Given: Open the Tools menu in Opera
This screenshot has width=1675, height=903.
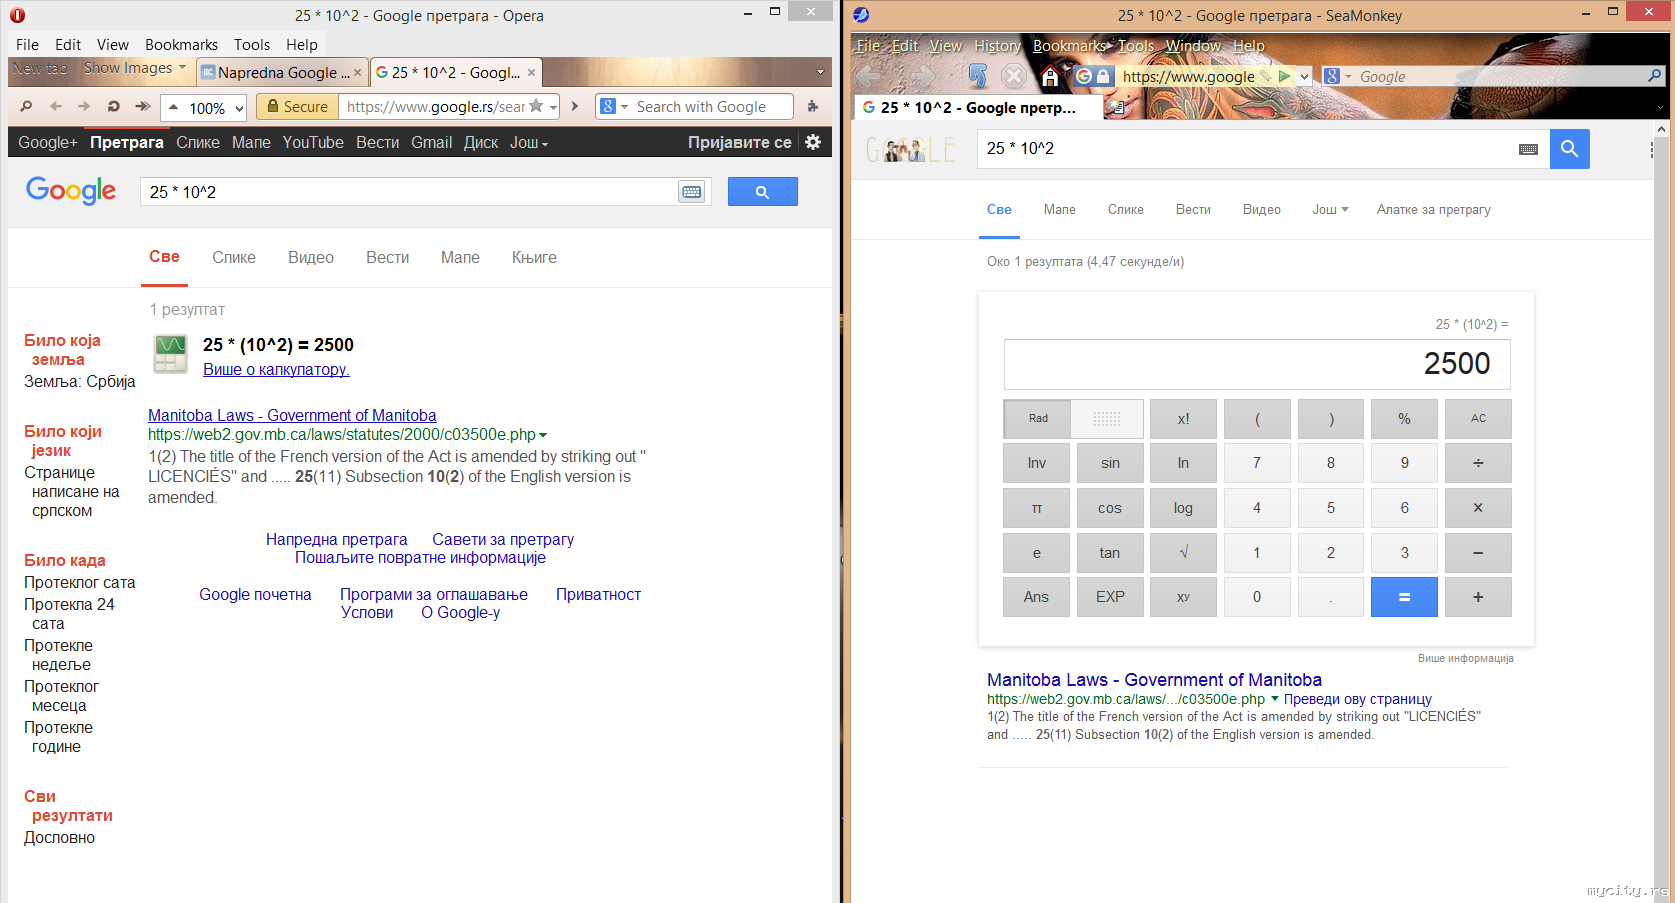Looking at the screenshot, I should [252, 44].
